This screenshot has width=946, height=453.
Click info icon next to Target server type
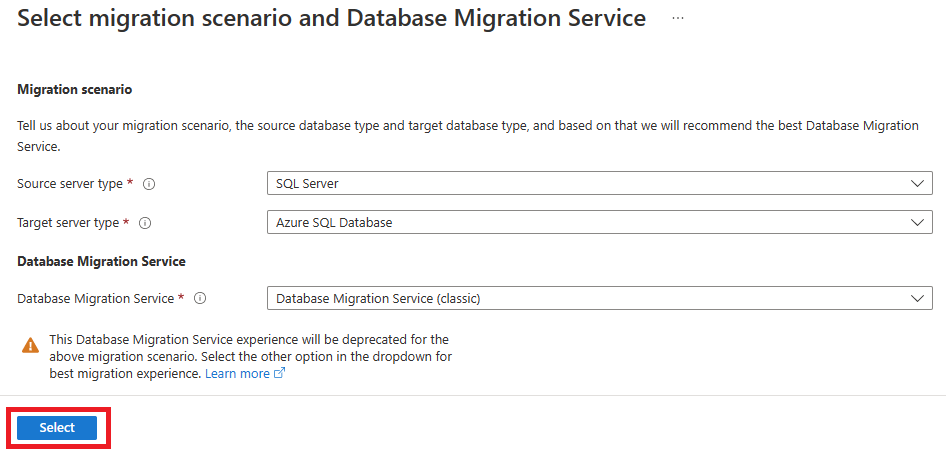(145, 223)
